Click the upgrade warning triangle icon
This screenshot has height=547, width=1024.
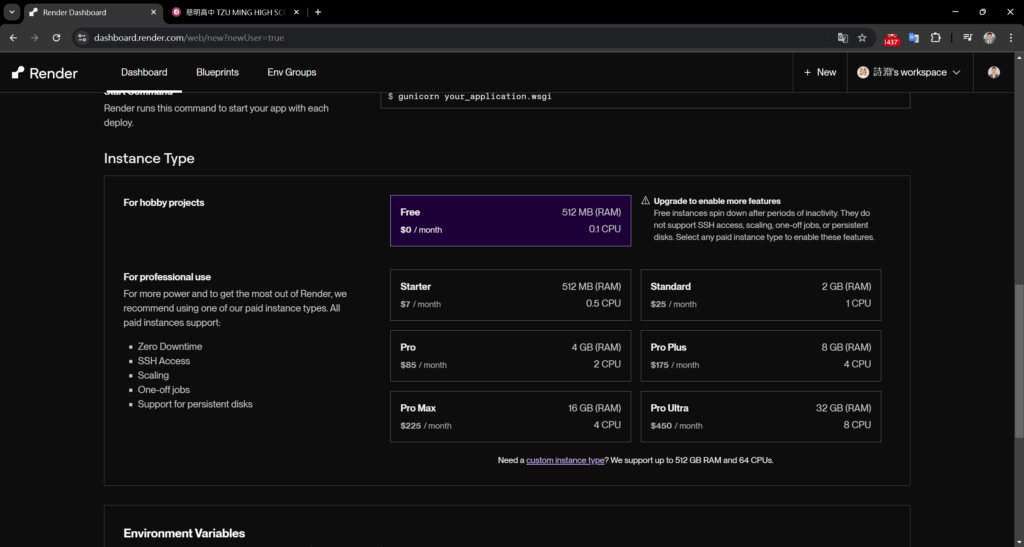click(645, 201)
